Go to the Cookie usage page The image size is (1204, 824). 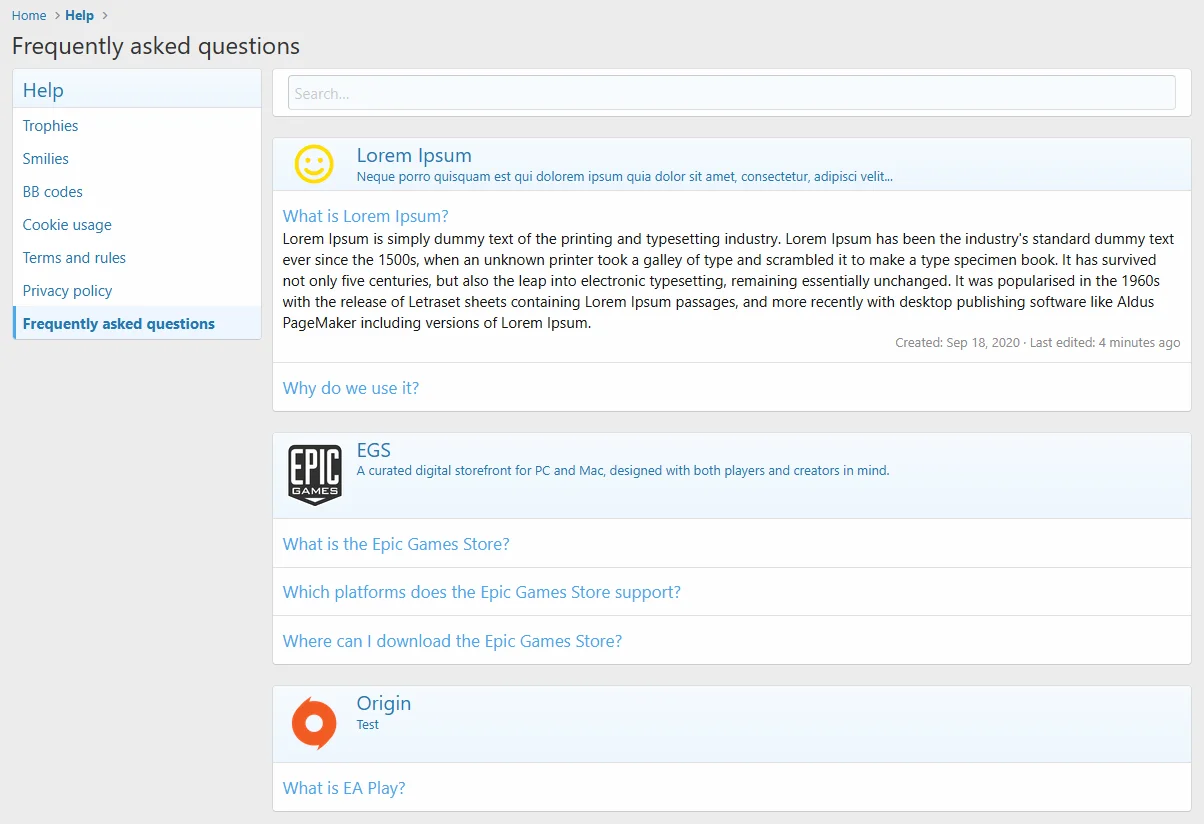pos(67,225)
